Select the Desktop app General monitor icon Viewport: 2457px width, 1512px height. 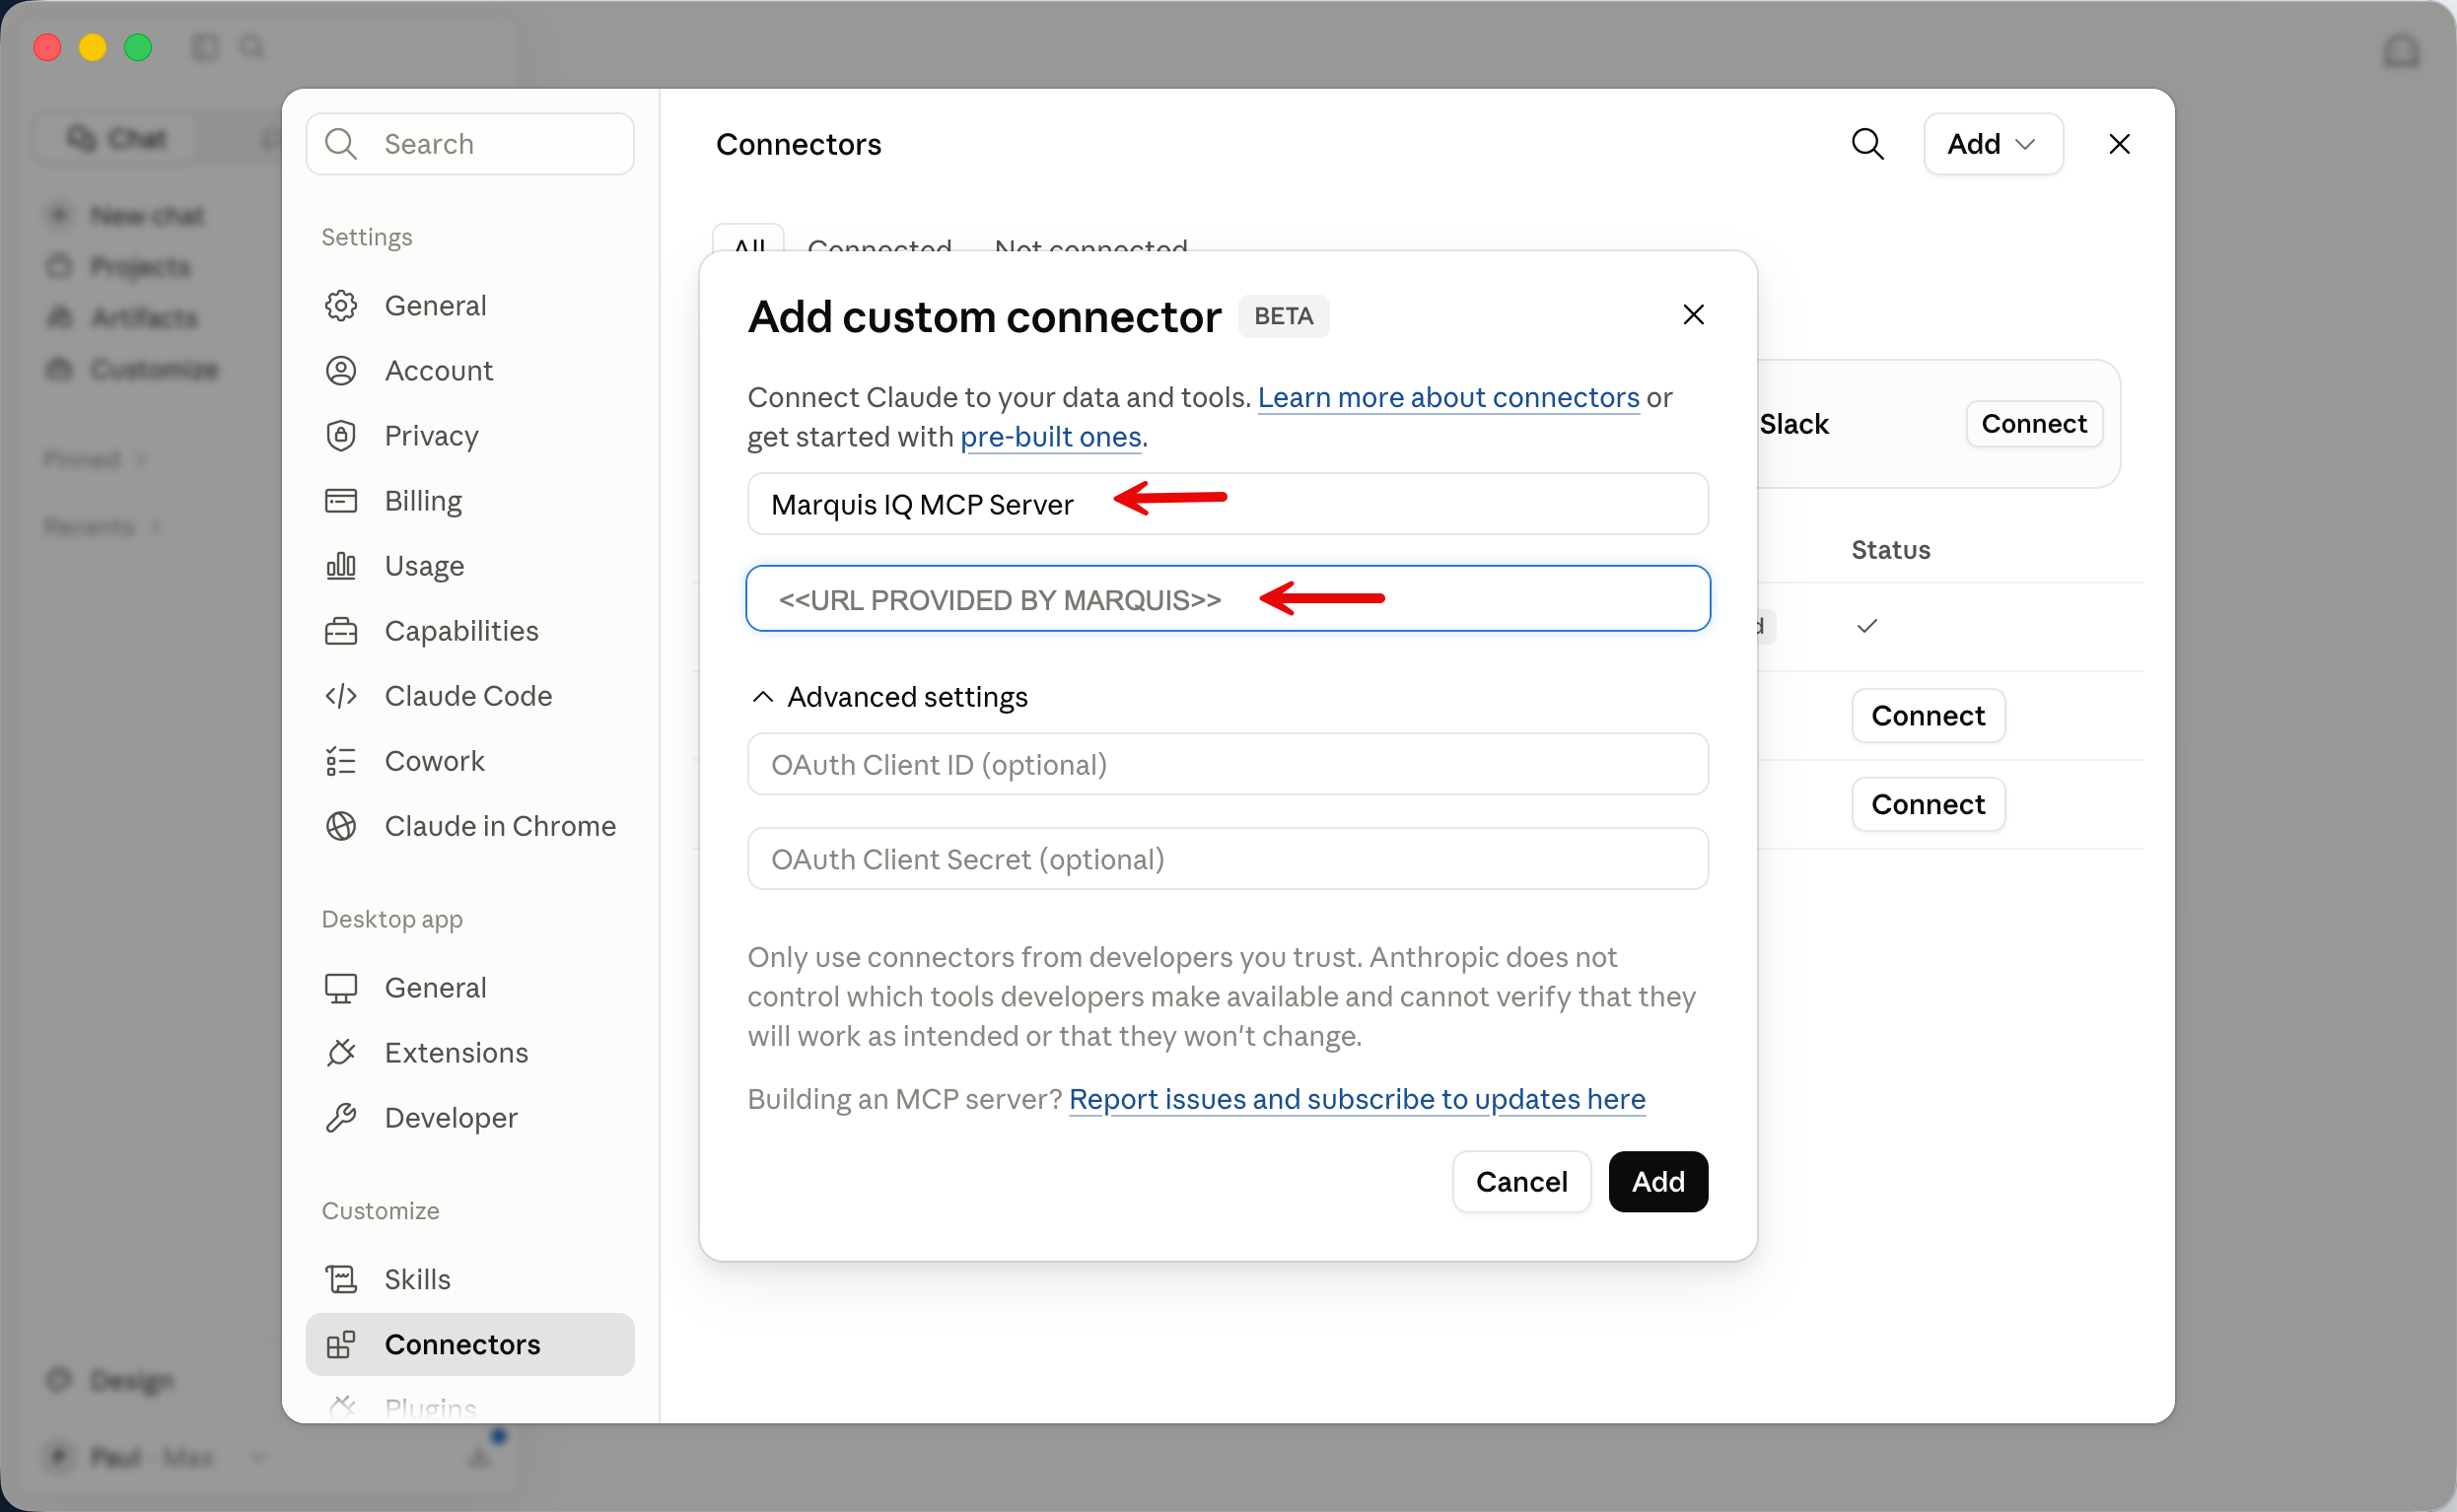click(x=341, y=988)
